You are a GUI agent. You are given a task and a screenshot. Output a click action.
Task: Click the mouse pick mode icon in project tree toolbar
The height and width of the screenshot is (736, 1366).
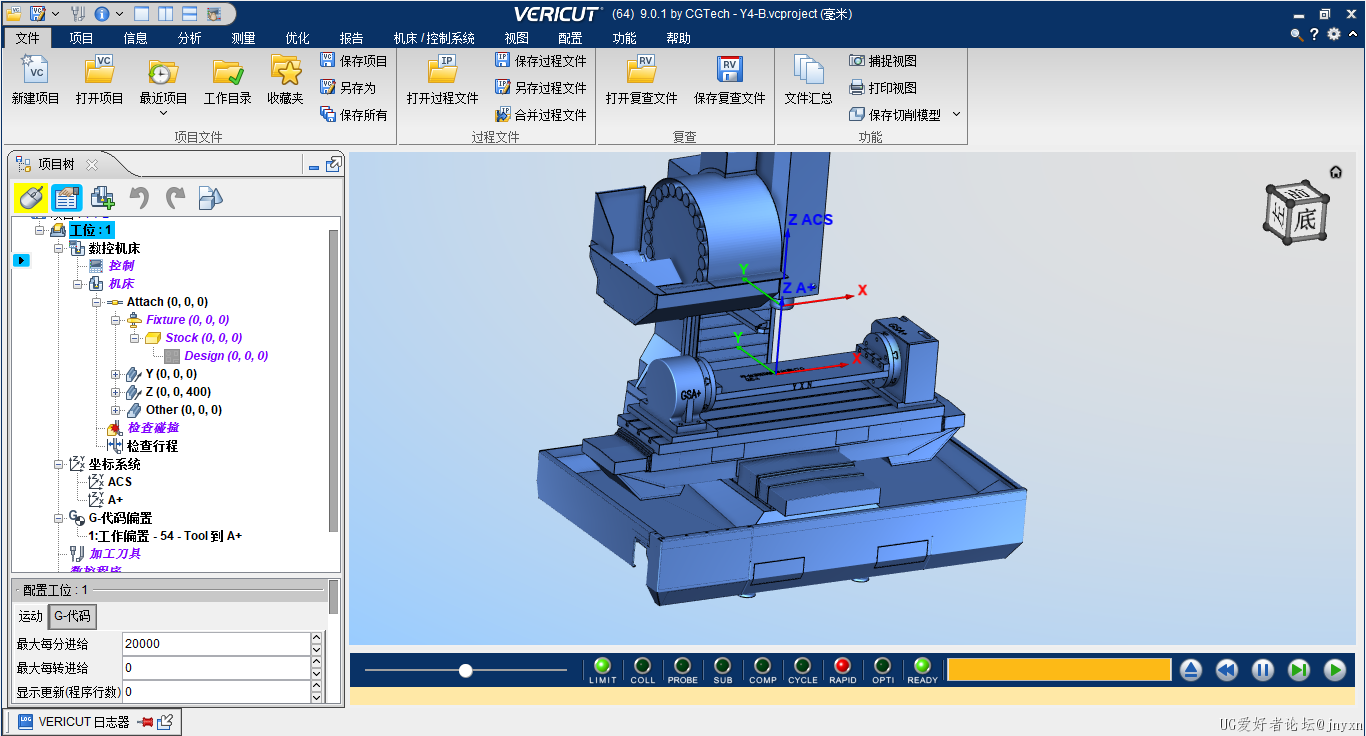[30, 198]
